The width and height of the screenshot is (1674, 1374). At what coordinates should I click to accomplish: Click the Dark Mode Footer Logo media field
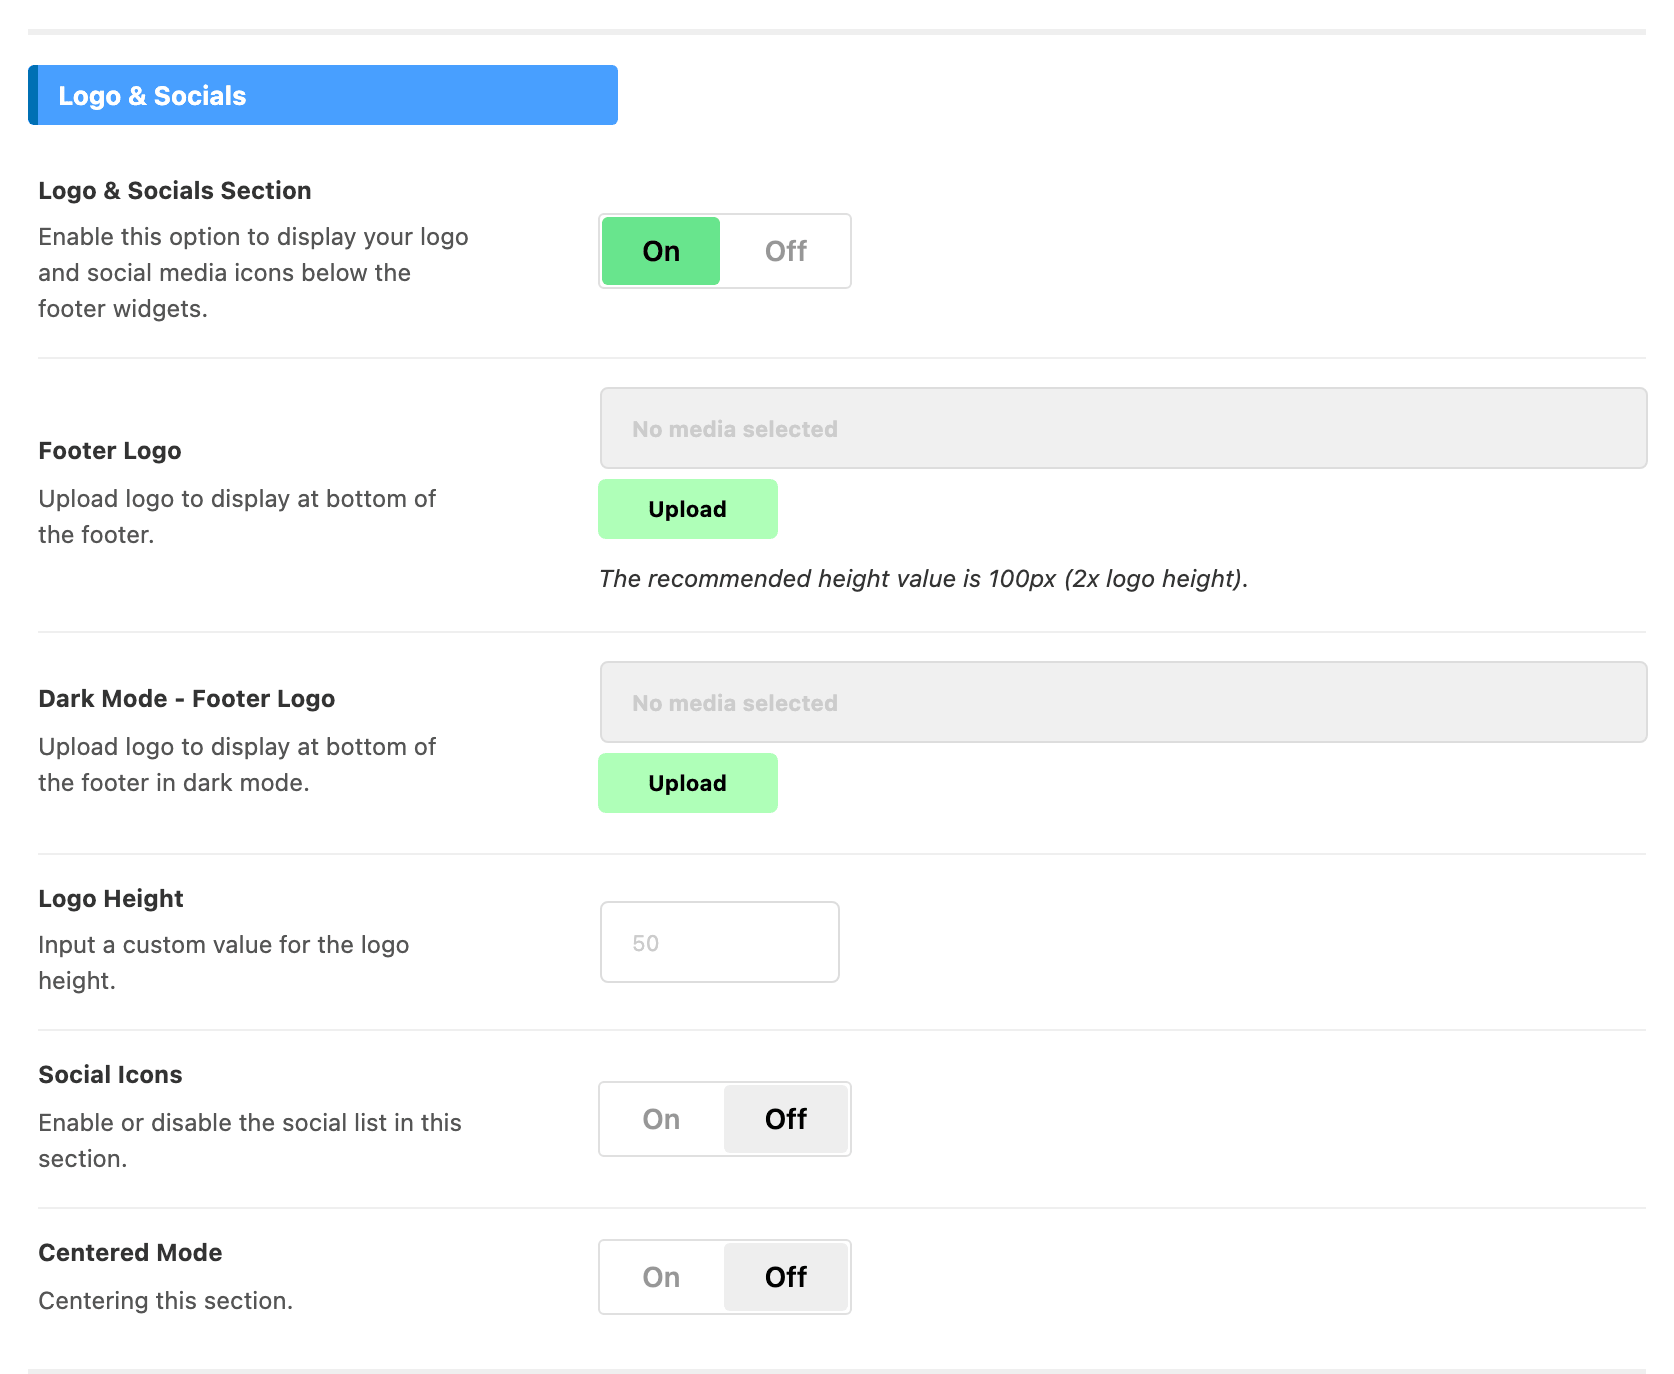(x=1123, y=702)
